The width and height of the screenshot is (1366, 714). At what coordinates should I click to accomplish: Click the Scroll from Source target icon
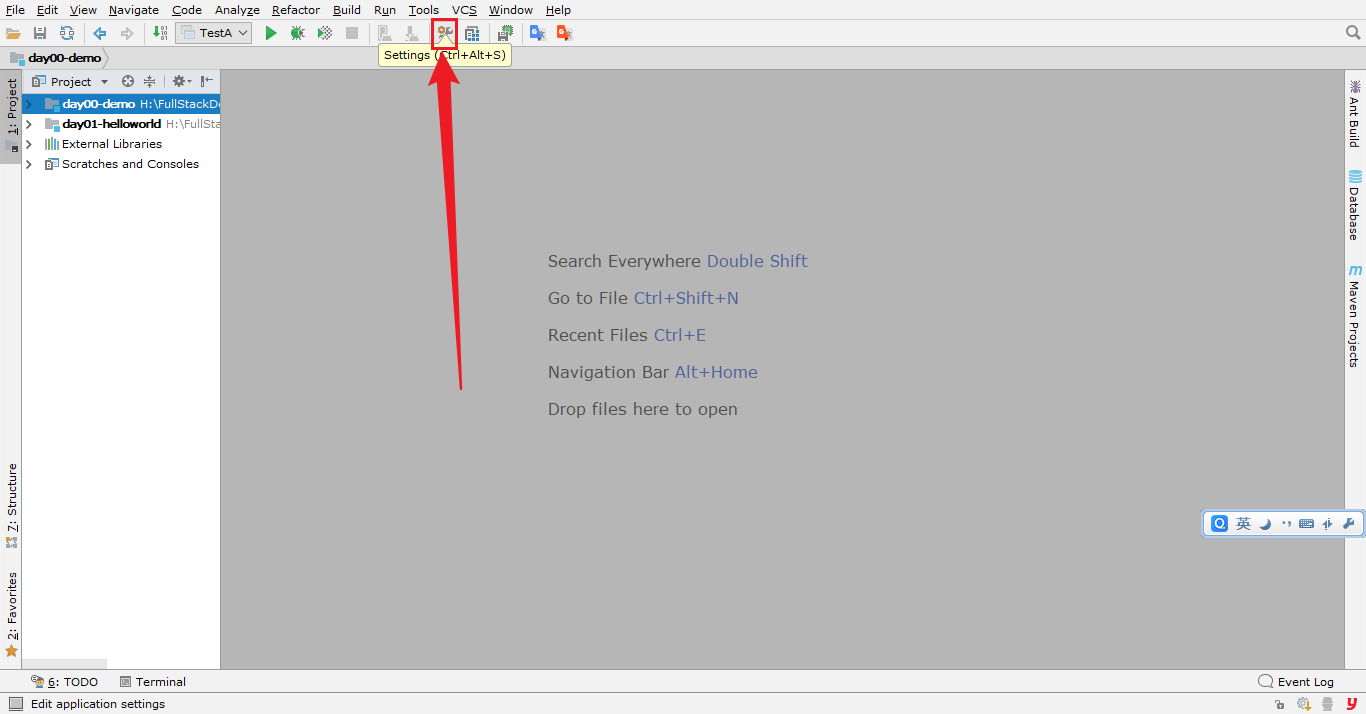click(128, 82)
